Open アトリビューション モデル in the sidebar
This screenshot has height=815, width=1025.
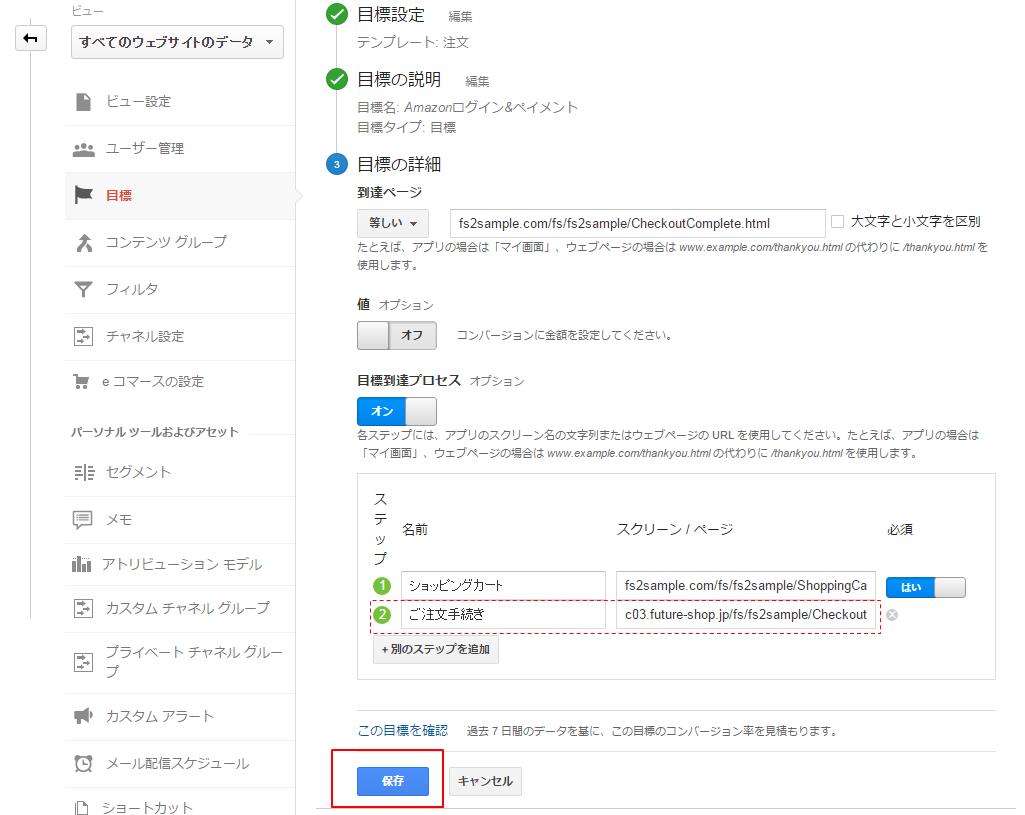(180, 564)
